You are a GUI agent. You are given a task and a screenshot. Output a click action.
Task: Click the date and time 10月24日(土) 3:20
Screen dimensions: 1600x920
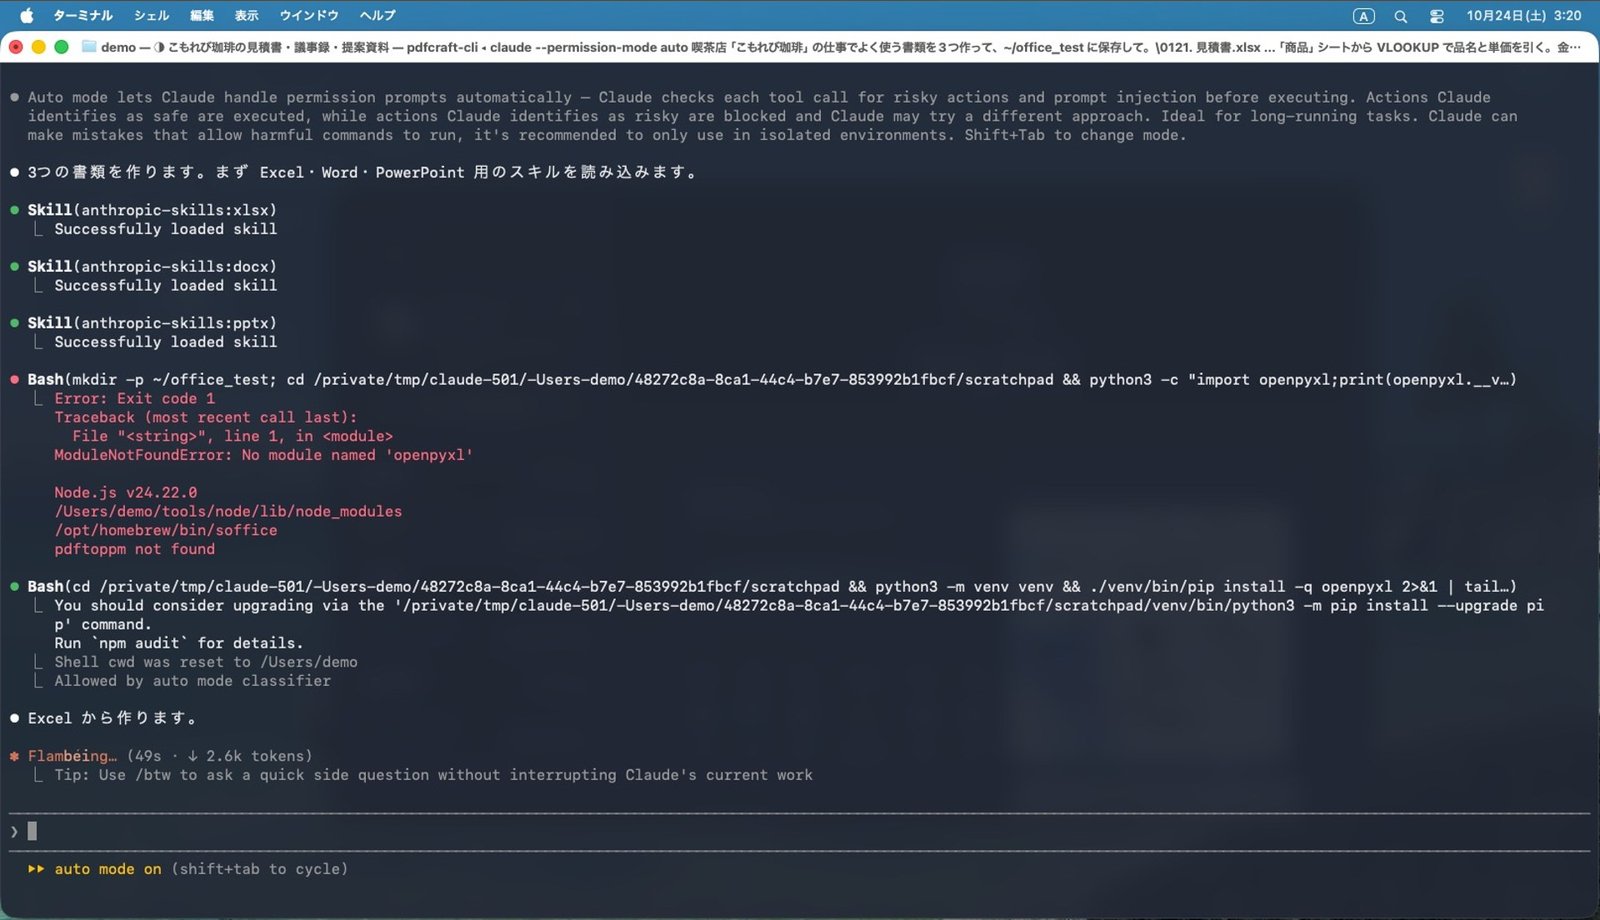pos(1524,16)
